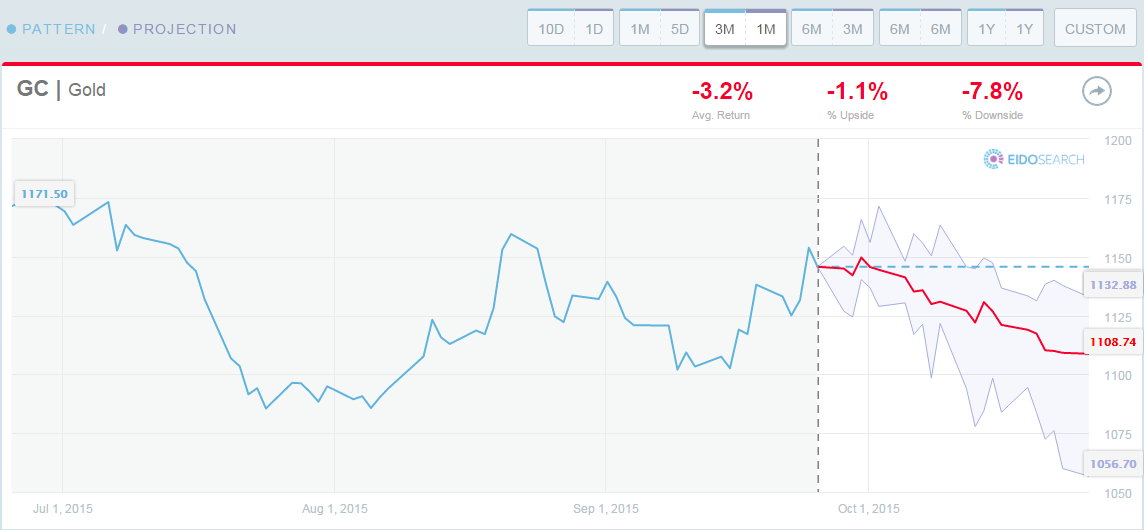Click the red 1108.74 projection label
The height and width of the screenshot is (530, 1144).
pos(1113,341)
